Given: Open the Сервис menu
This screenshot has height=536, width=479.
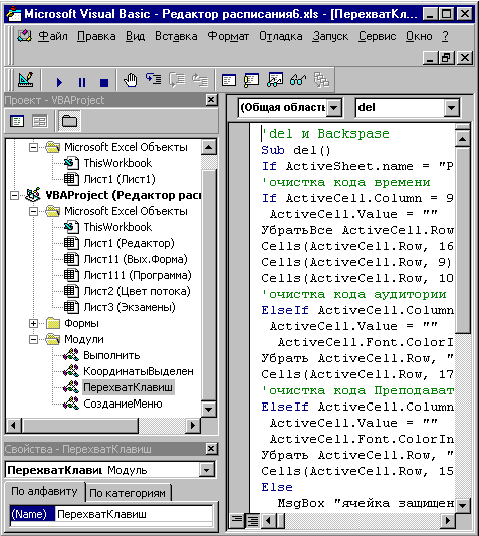Looking at the screenshot, I should [377, 36].
